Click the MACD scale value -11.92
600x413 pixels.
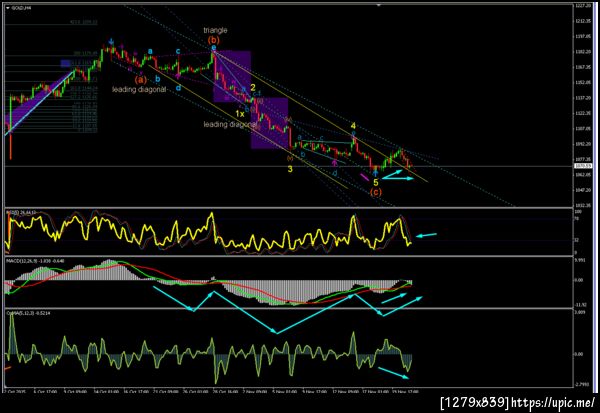point(580,305)
